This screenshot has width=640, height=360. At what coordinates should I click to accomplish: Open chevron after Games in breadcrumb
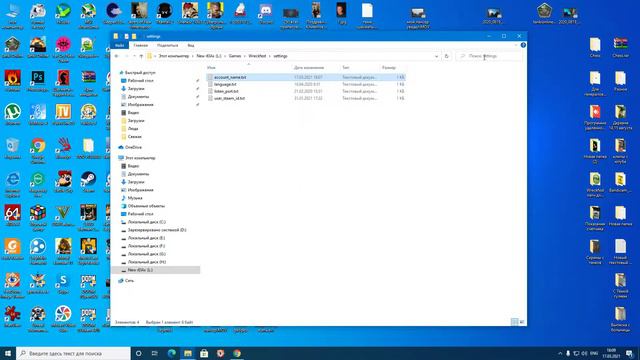[x=244, y=56]
